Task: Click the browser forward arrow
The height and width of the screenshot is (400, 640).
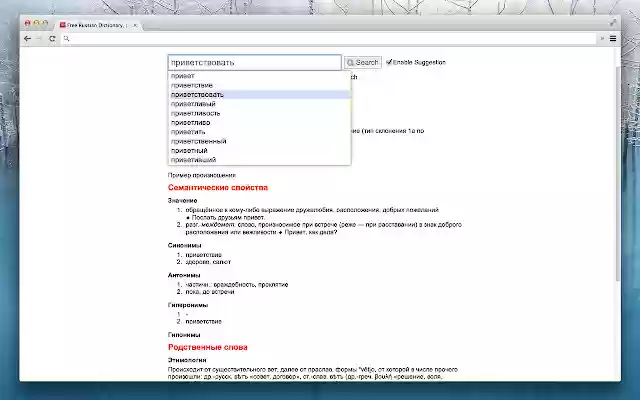Action: (39, 38)
